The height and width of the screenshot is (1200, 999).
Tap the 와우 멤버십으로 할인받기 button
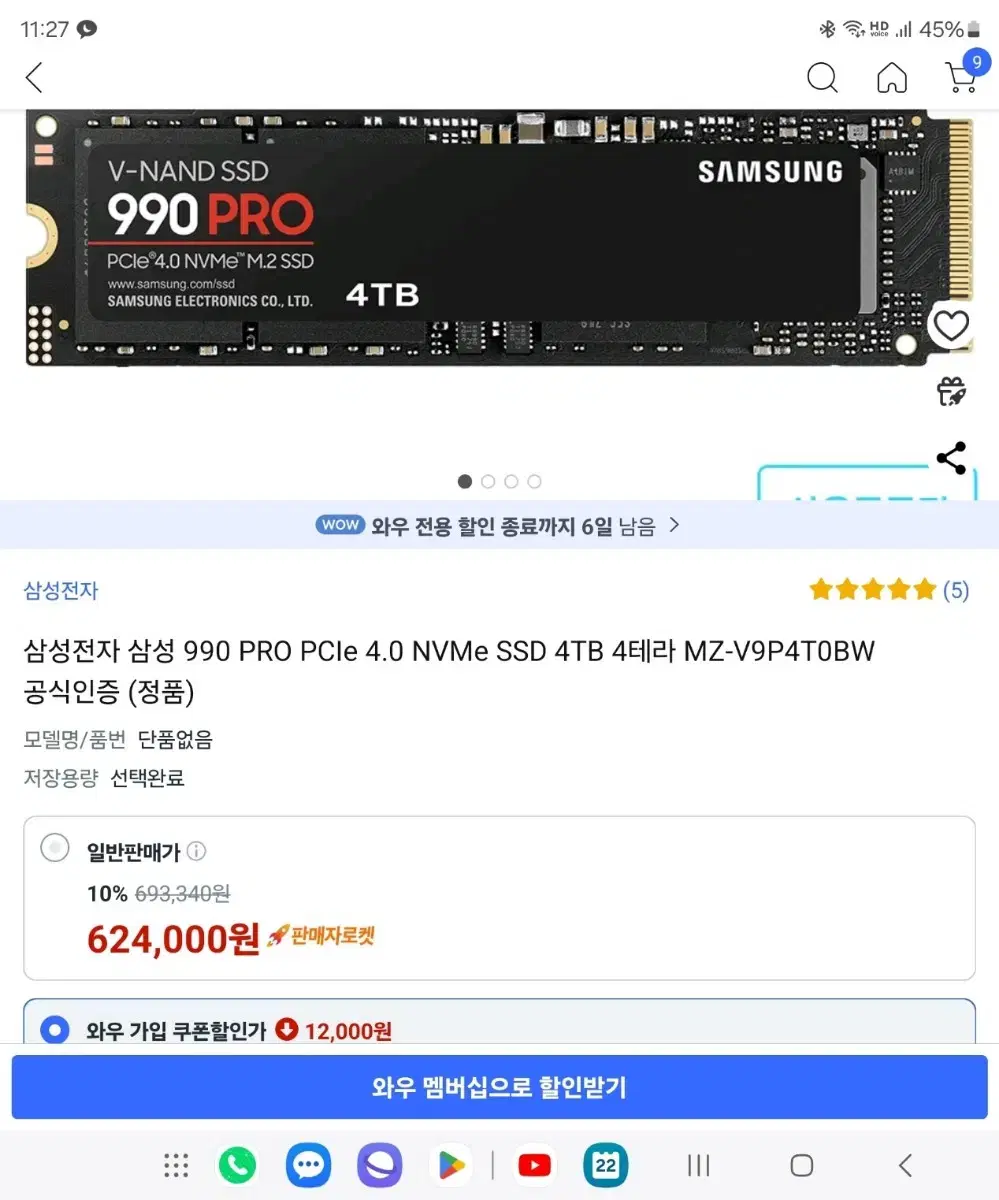point(499,1087)
